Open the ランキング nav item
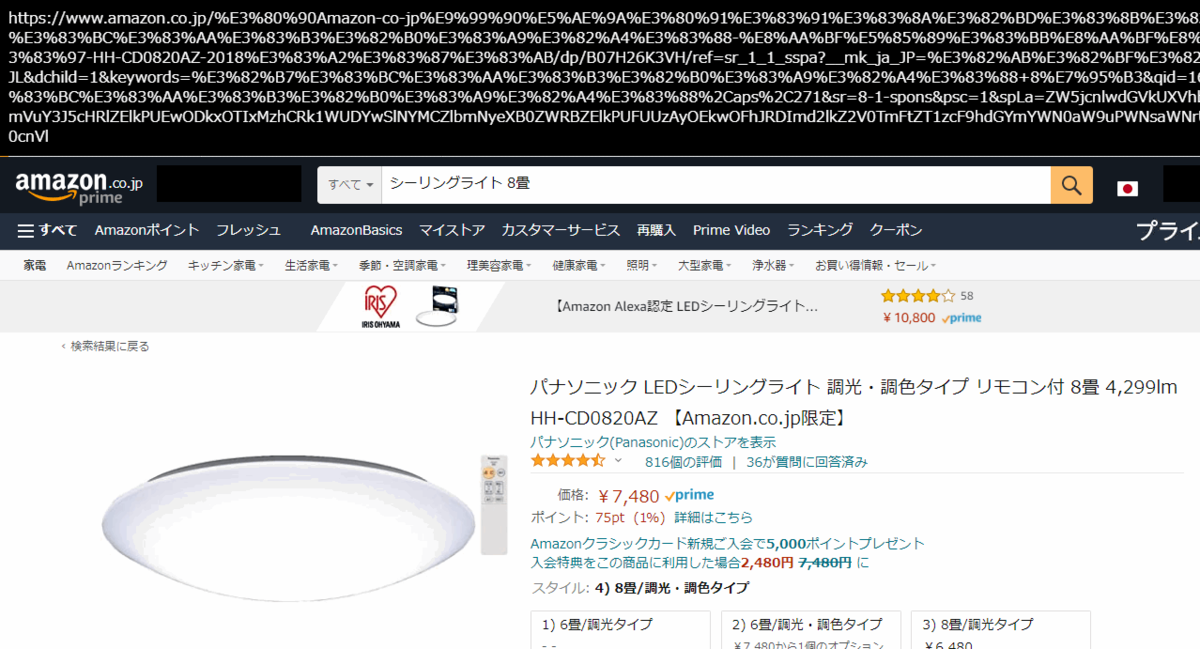The image size is (1200, 649). pyautogui.click(x=820, y=230)
